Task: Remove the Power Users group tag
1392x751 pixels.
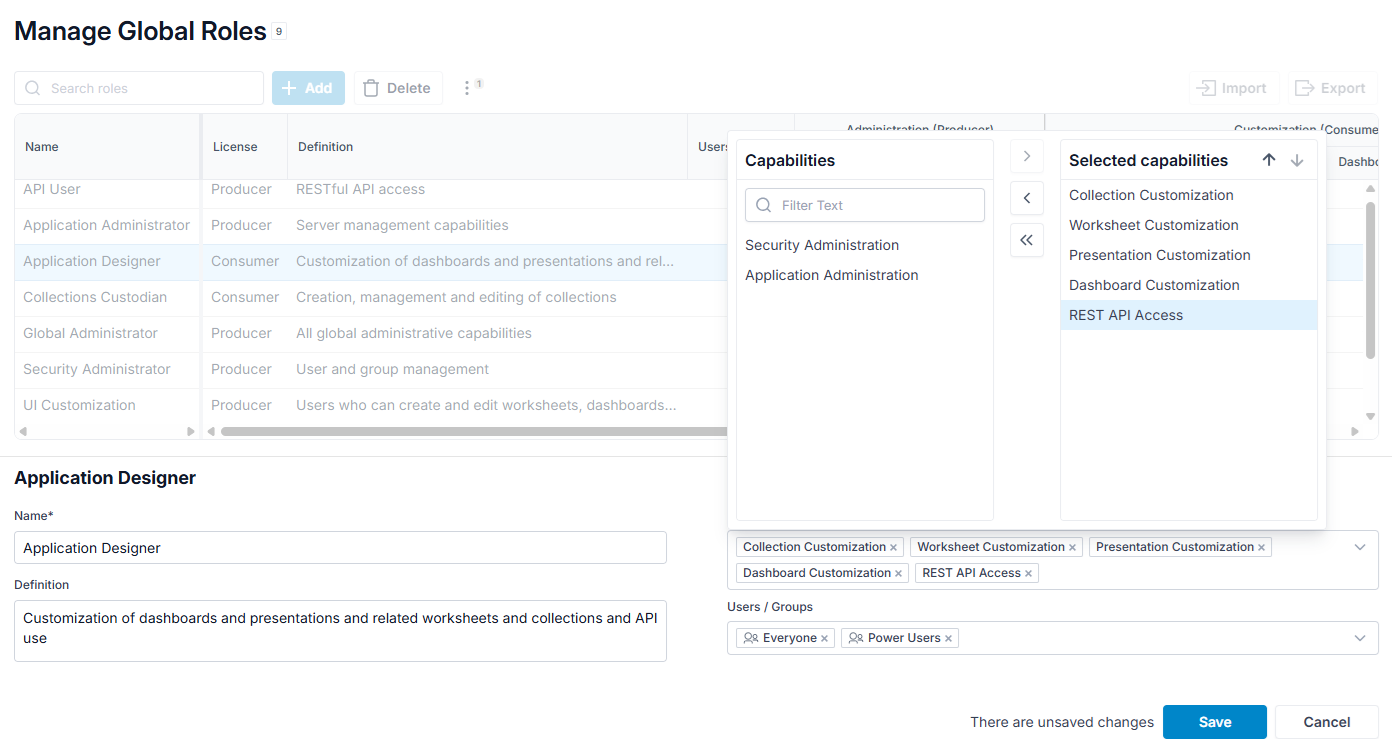Action: (948, 639)
